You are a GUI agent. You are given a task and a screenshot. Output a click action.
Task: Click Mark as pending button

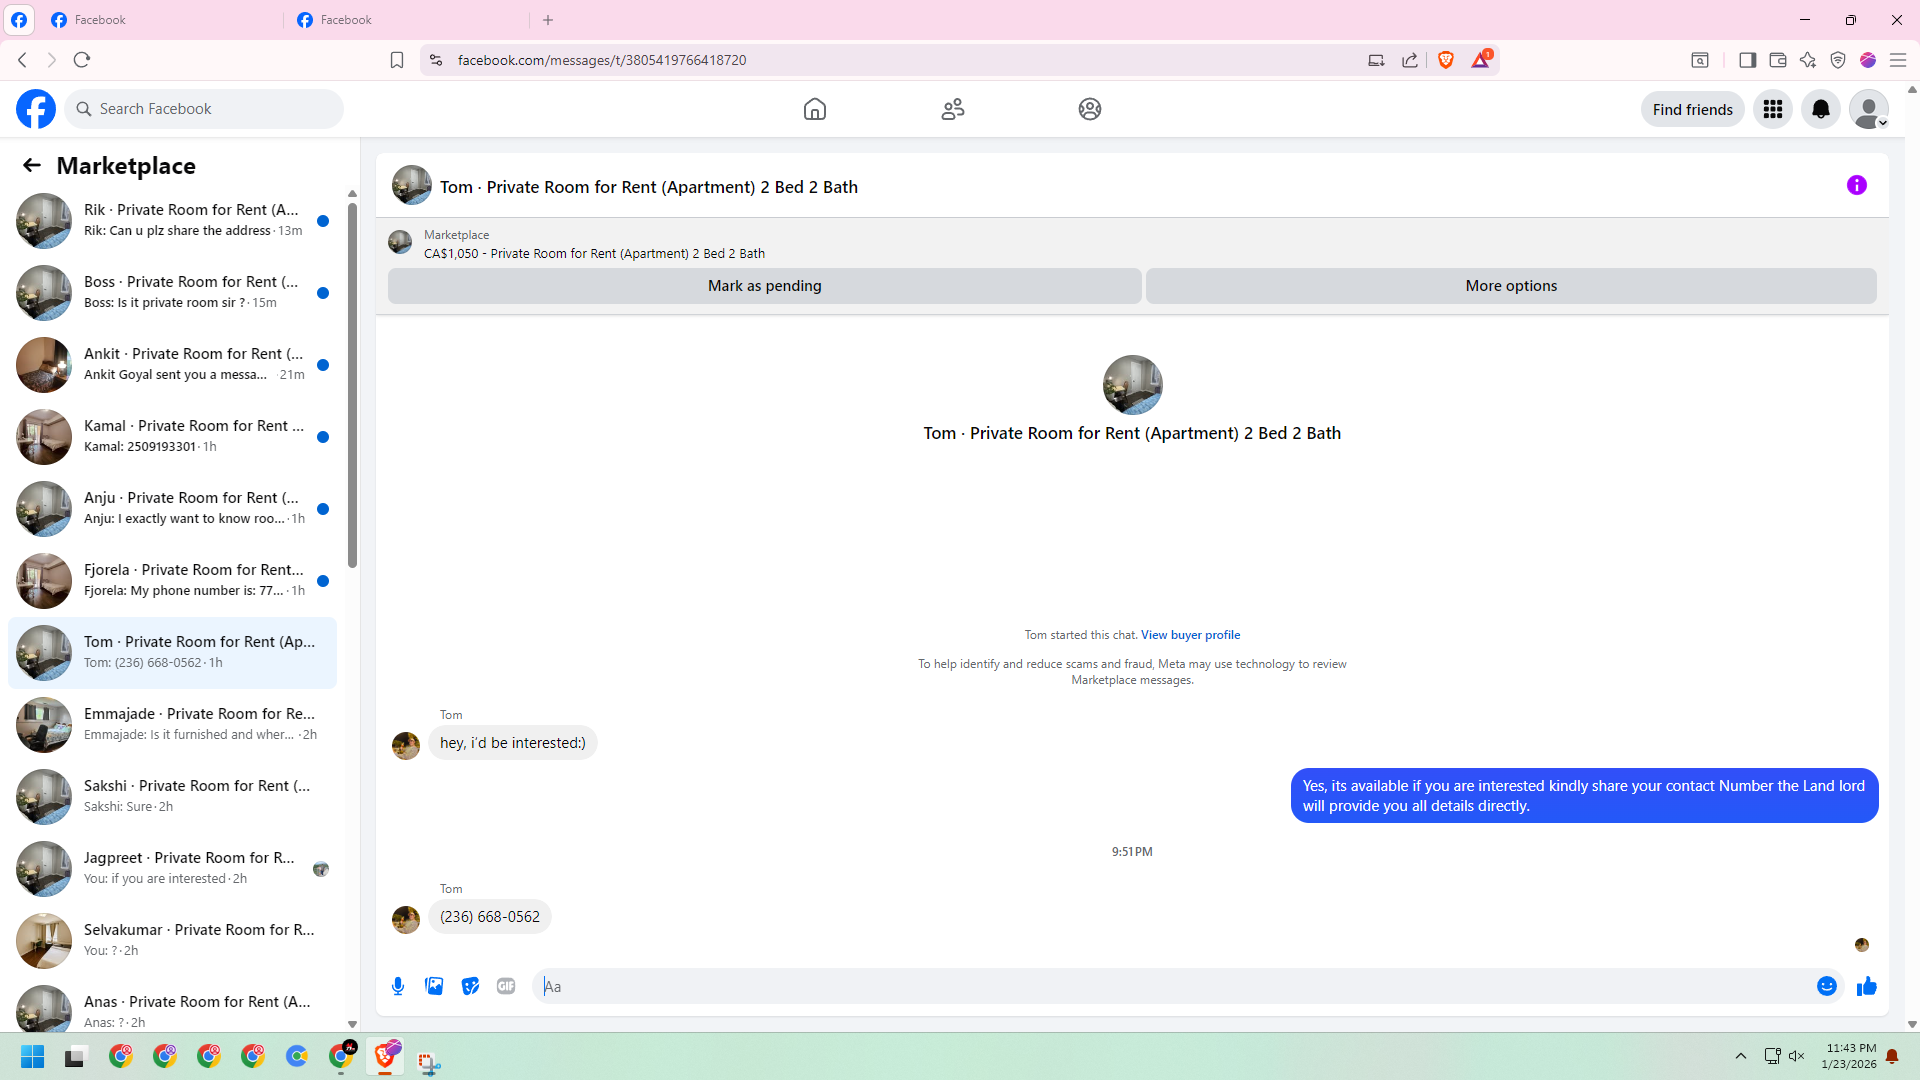pos(764,286)
